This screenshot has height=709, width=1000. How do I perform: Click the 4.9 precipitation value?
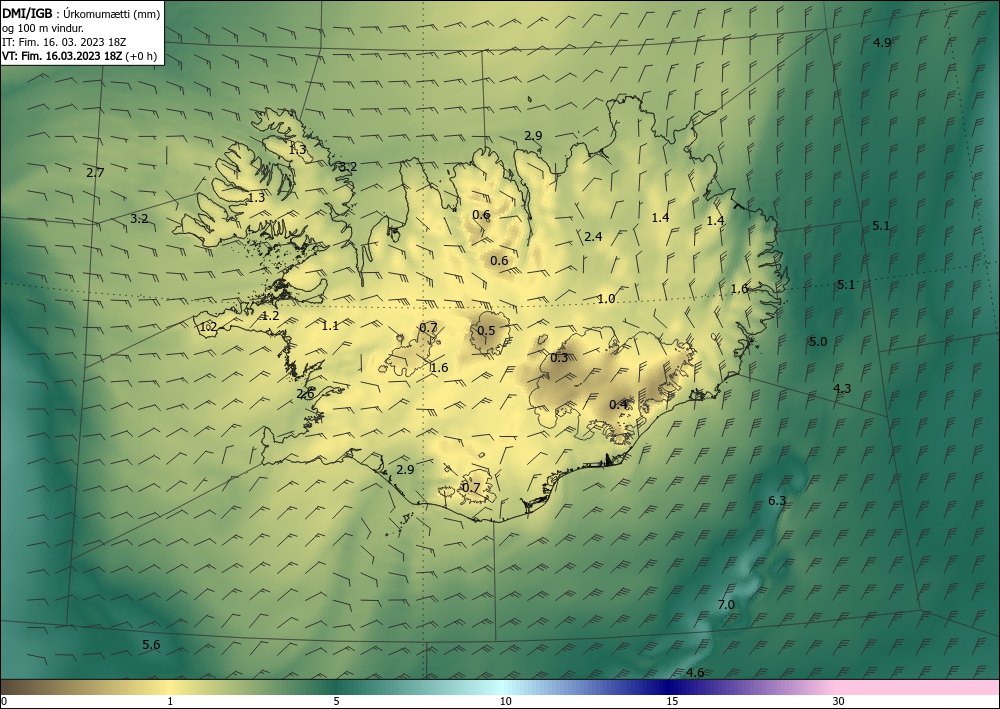[x=882, y=43]
